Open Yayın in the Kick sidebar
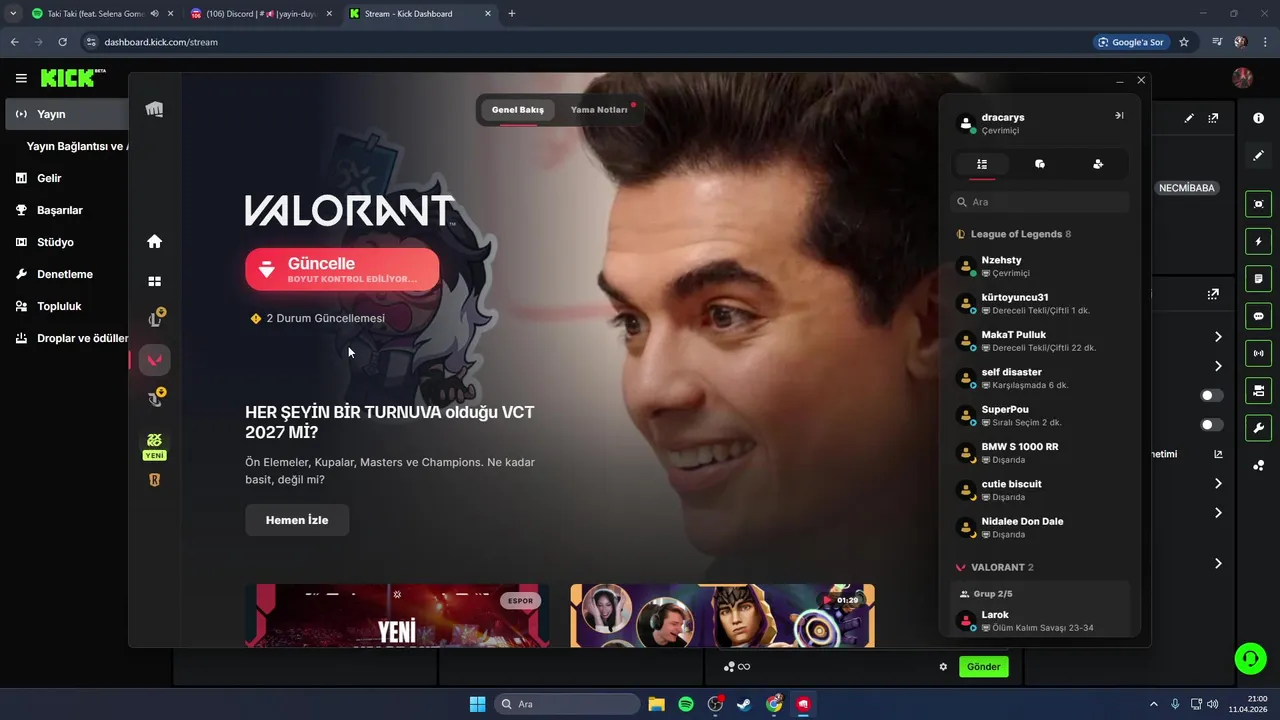 tap(66, 114)
